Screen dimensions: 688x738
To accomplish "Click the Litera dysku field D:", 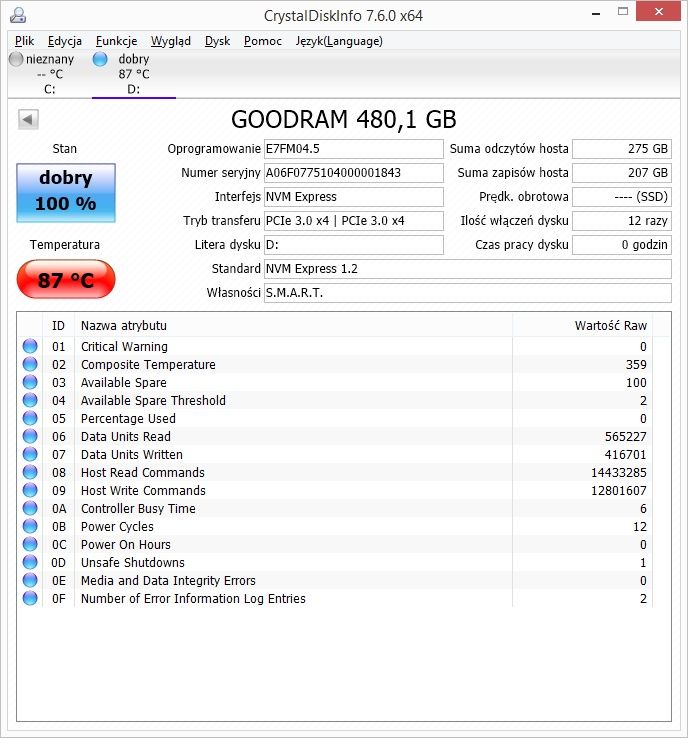I will [x=353, y=245].
